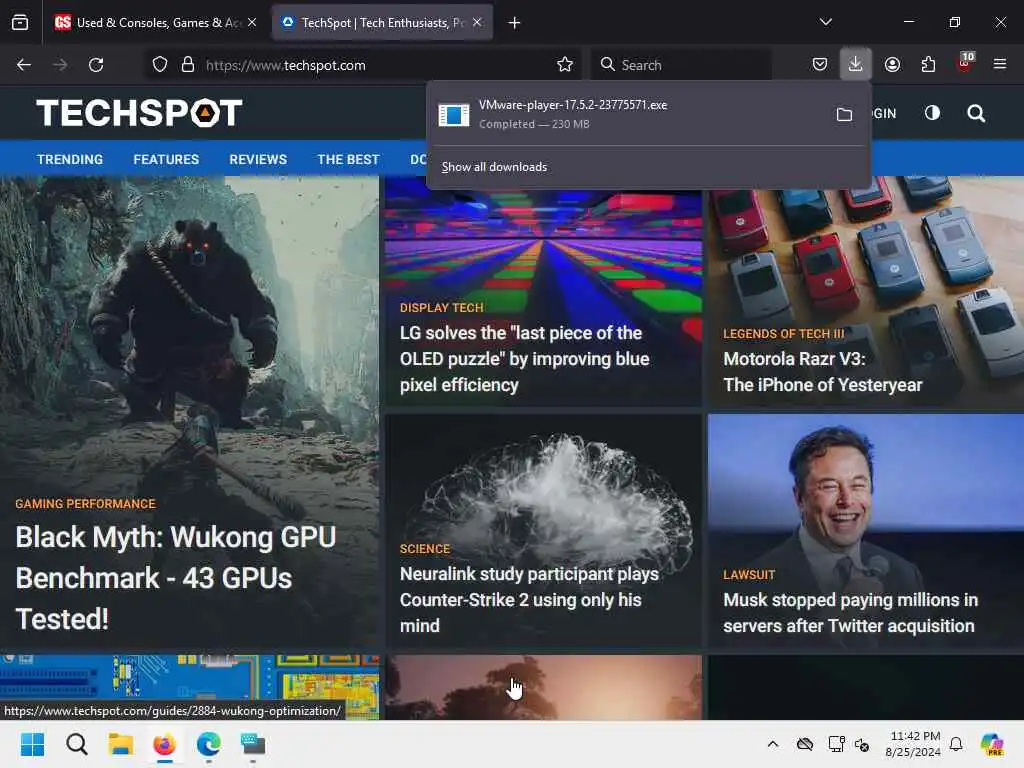Open the Trending section

tap(70, 159)
